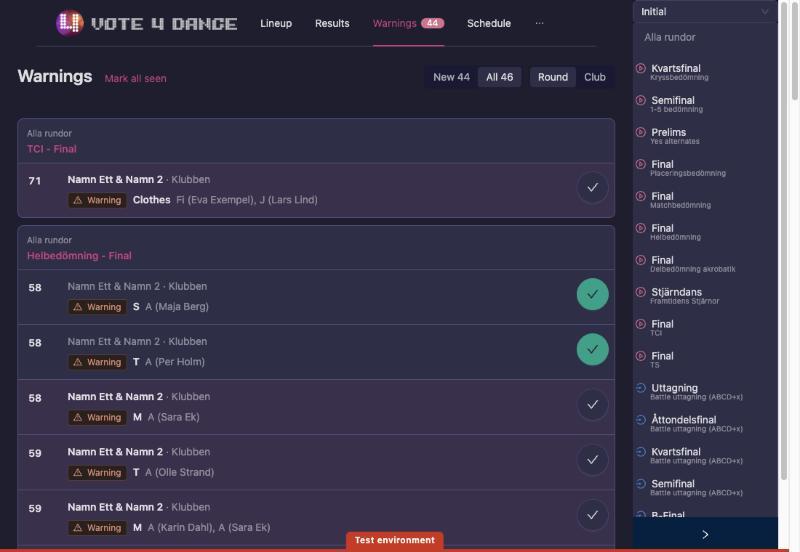Select play icon beside Stjärndans
The width and height of the screenshot is (800, 552).
click(641, 292)
